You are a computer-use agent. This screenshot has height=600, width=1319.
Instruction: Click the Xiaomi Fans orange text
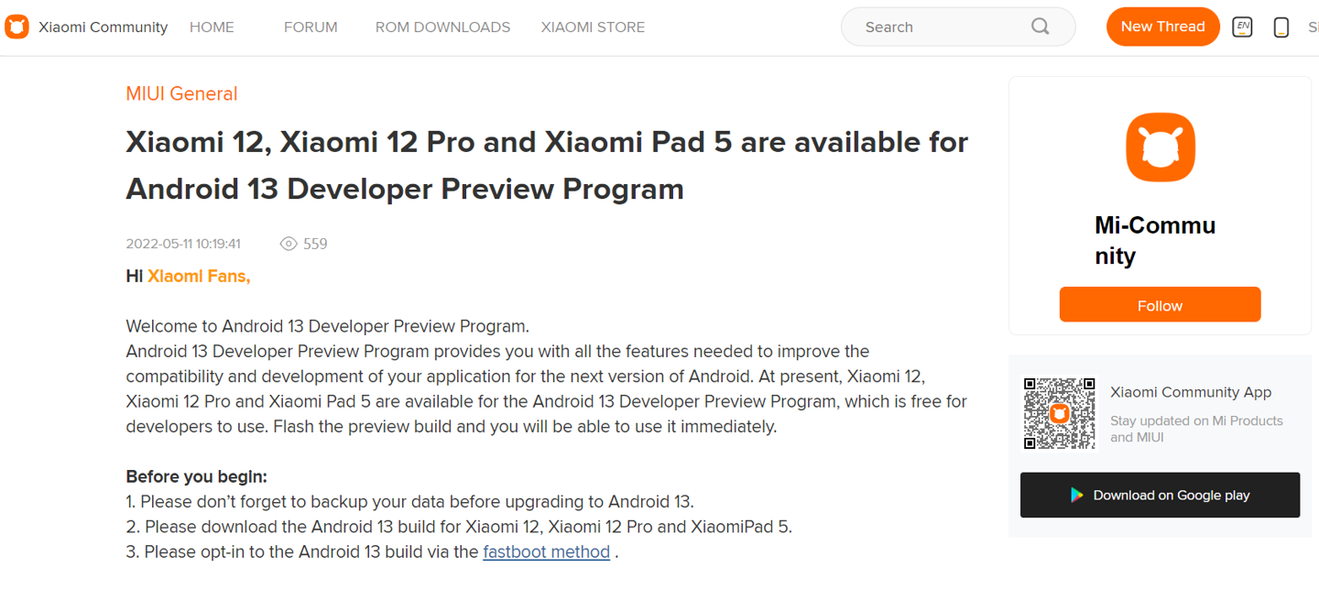click(198, 276)
